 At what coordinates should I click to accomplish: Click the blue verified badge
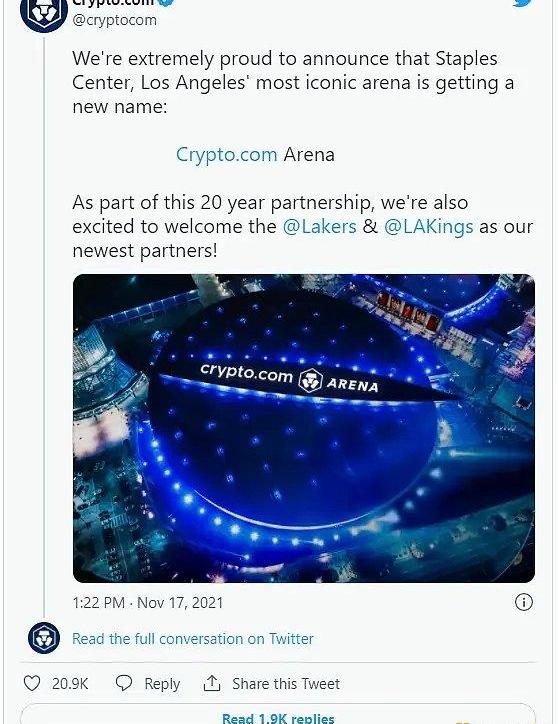166,2
